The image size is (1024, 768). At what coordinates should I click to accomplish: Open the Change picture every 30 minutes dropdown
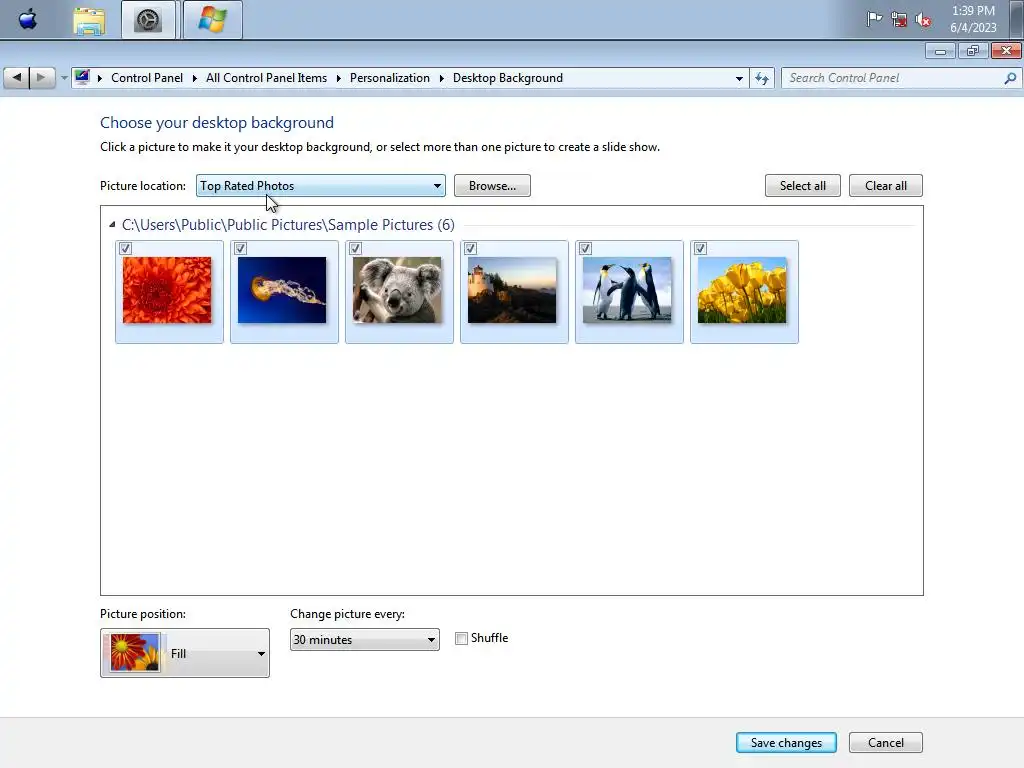364,640
